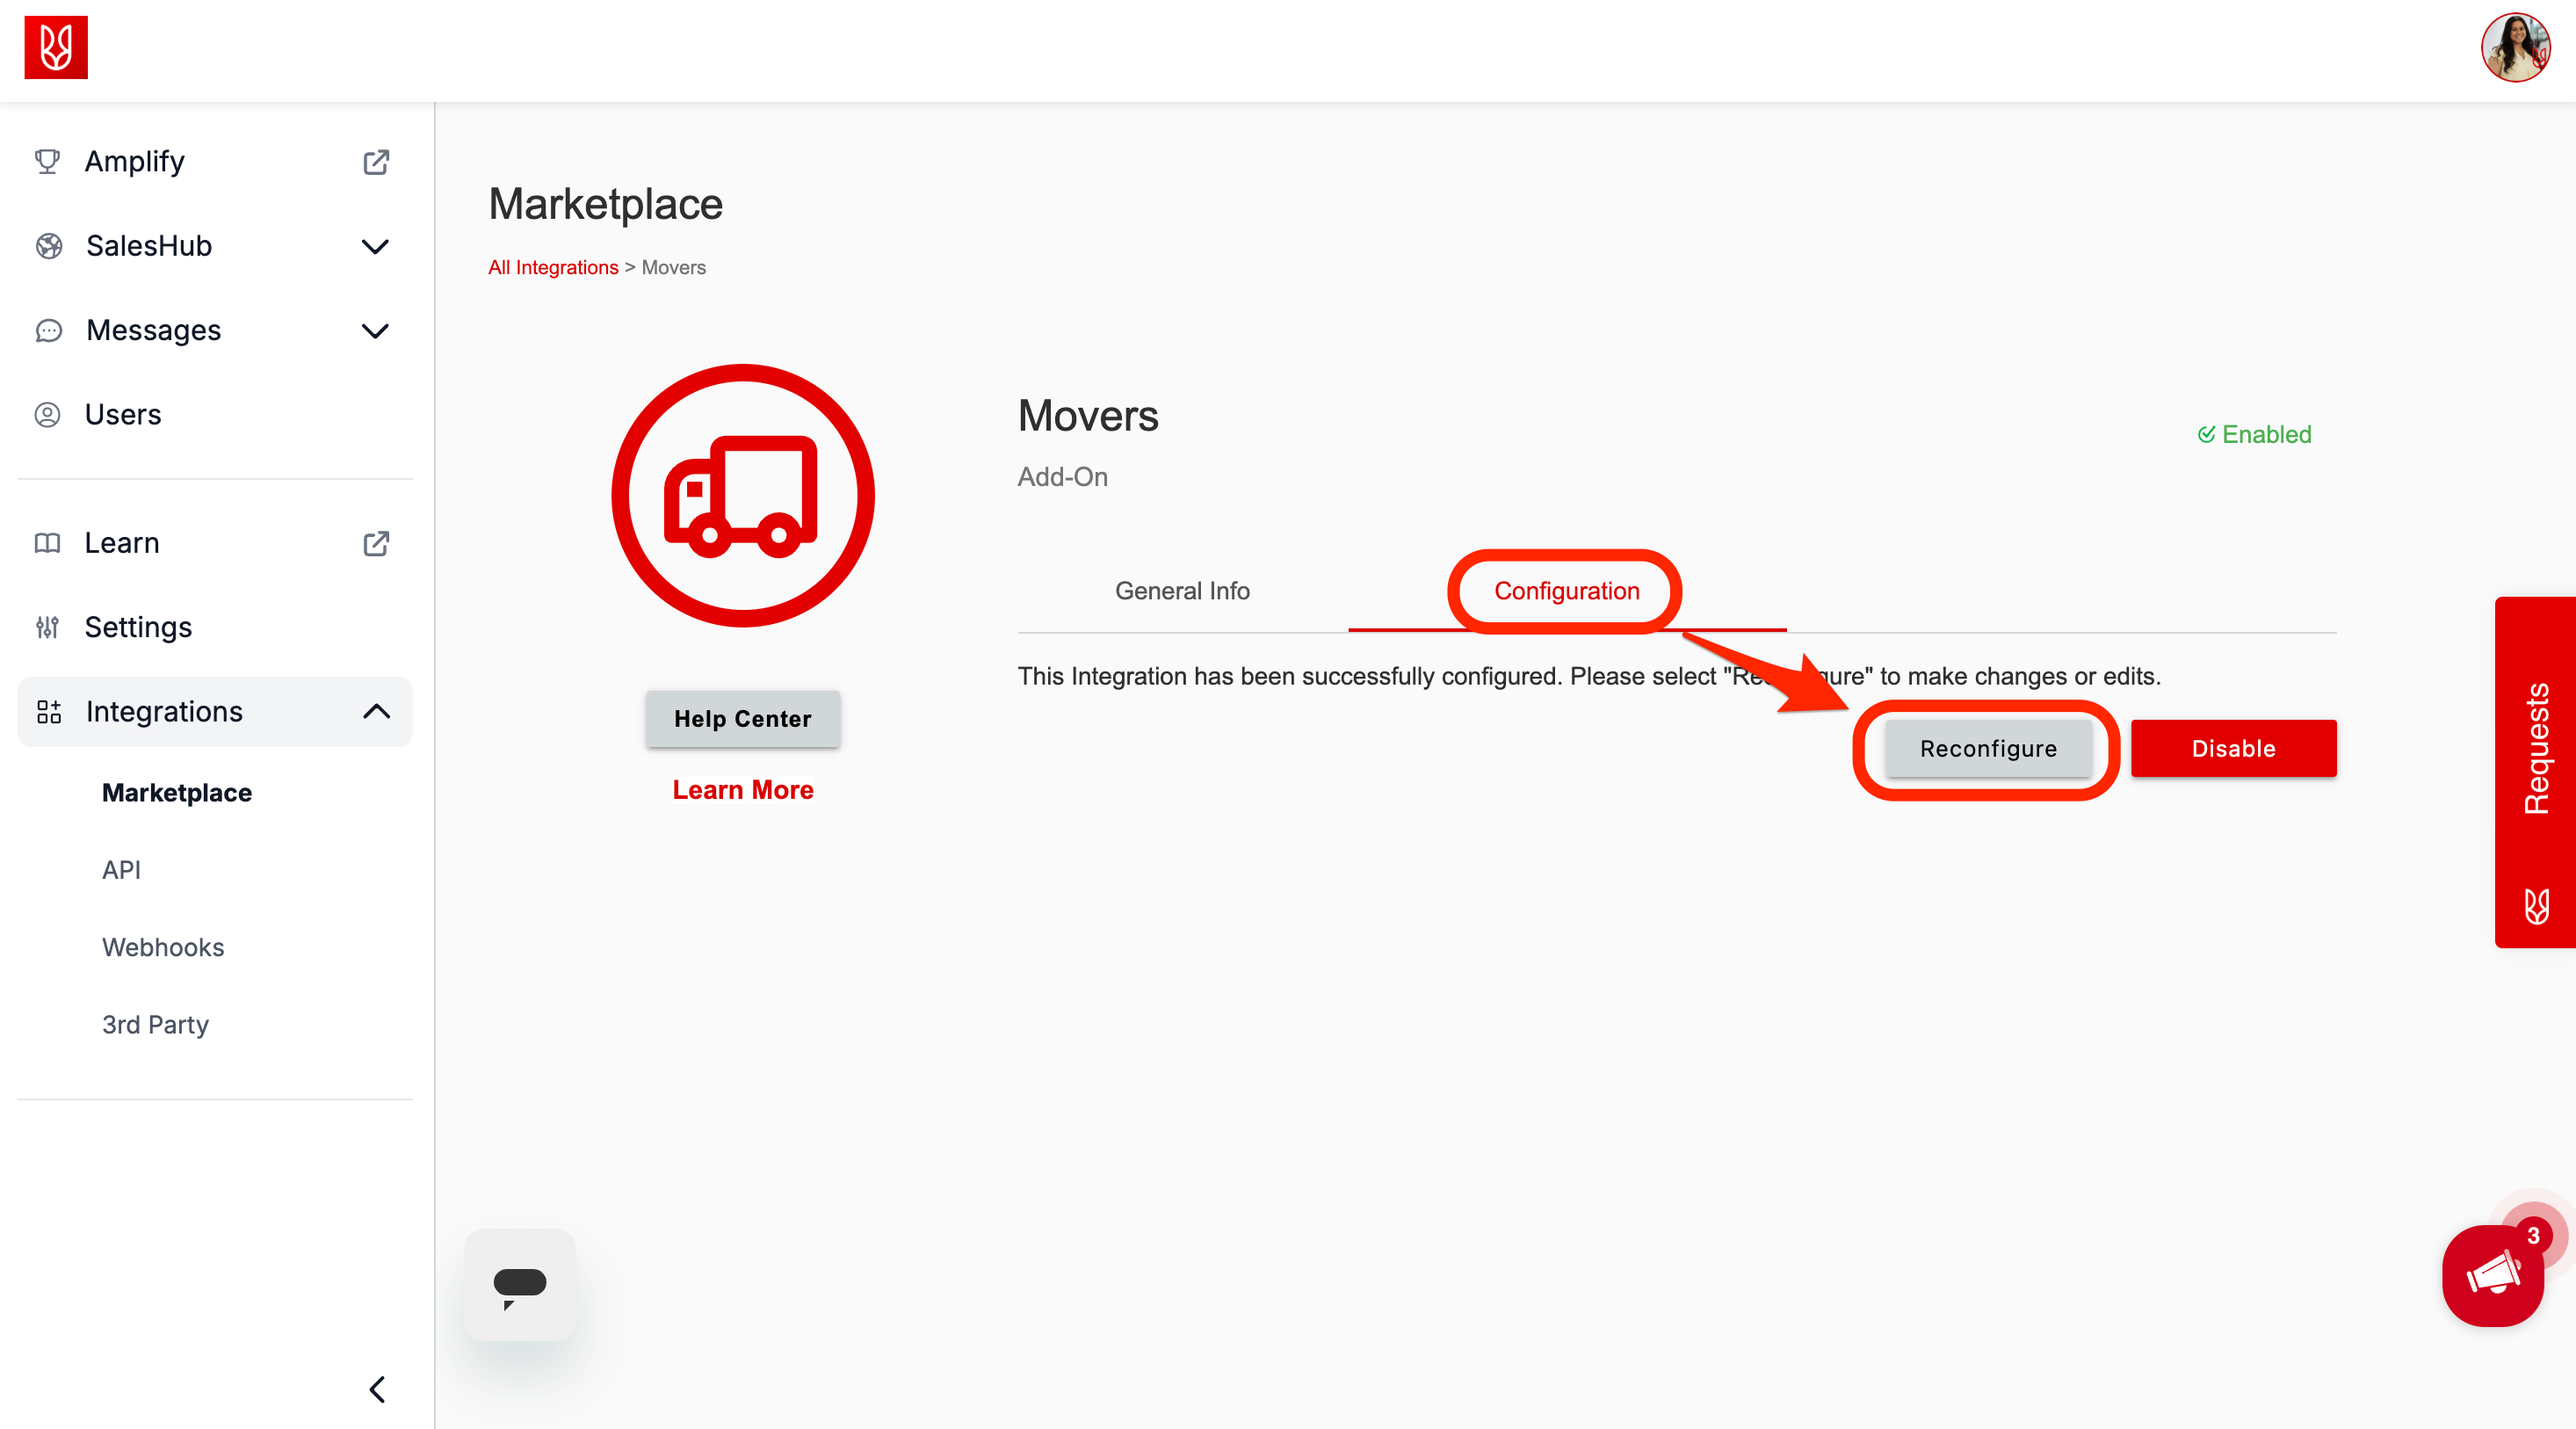Image resolution: width=2576 pixels, height=1429 pixels.
Task: Open the Webhooks submenu item
Action: (x=163, y=947)
